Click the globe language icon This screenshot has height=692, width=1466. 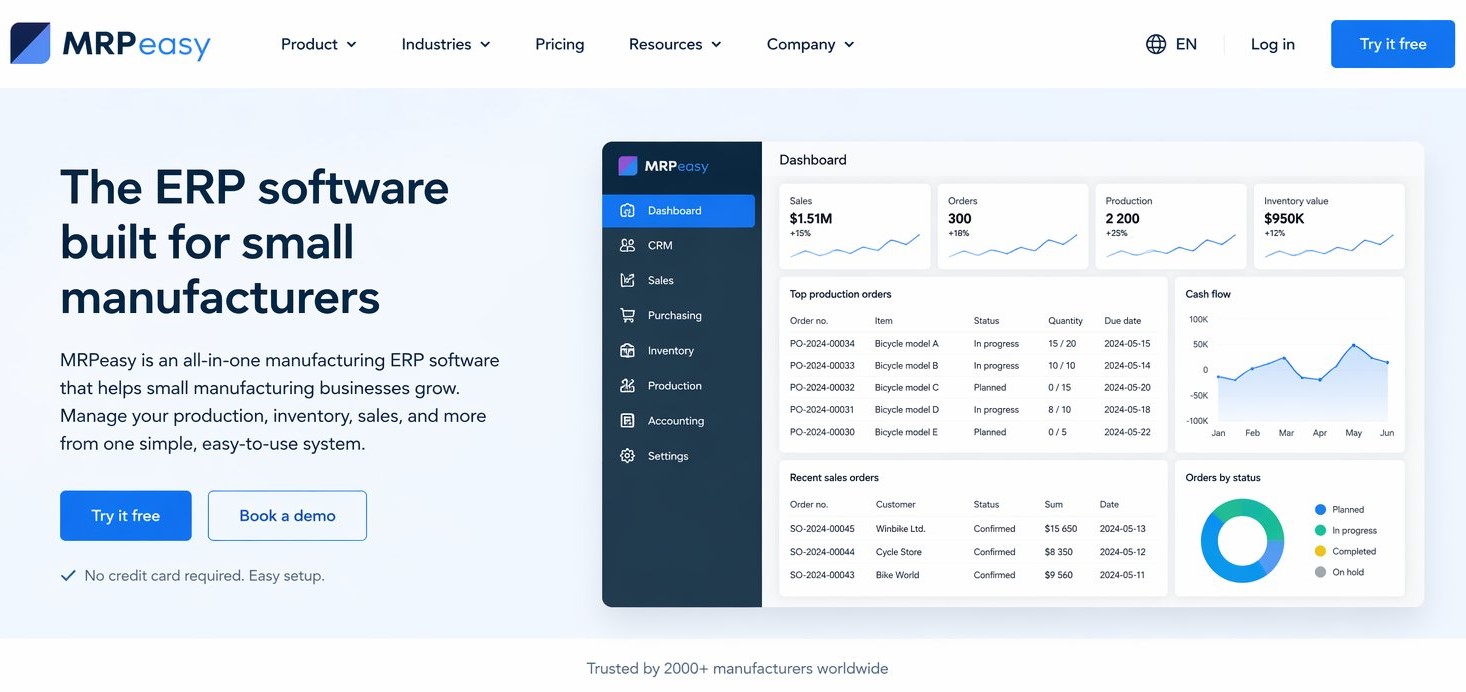coord(1156,44)
